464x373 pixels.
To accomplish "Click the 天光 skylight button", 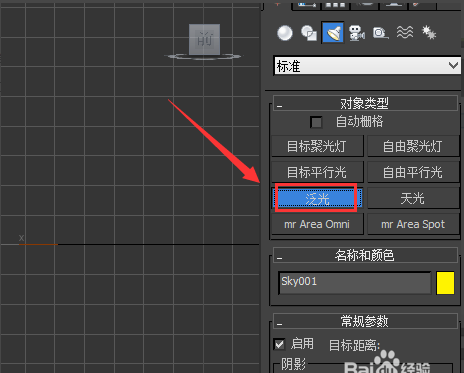I will (x=413, y=198).
